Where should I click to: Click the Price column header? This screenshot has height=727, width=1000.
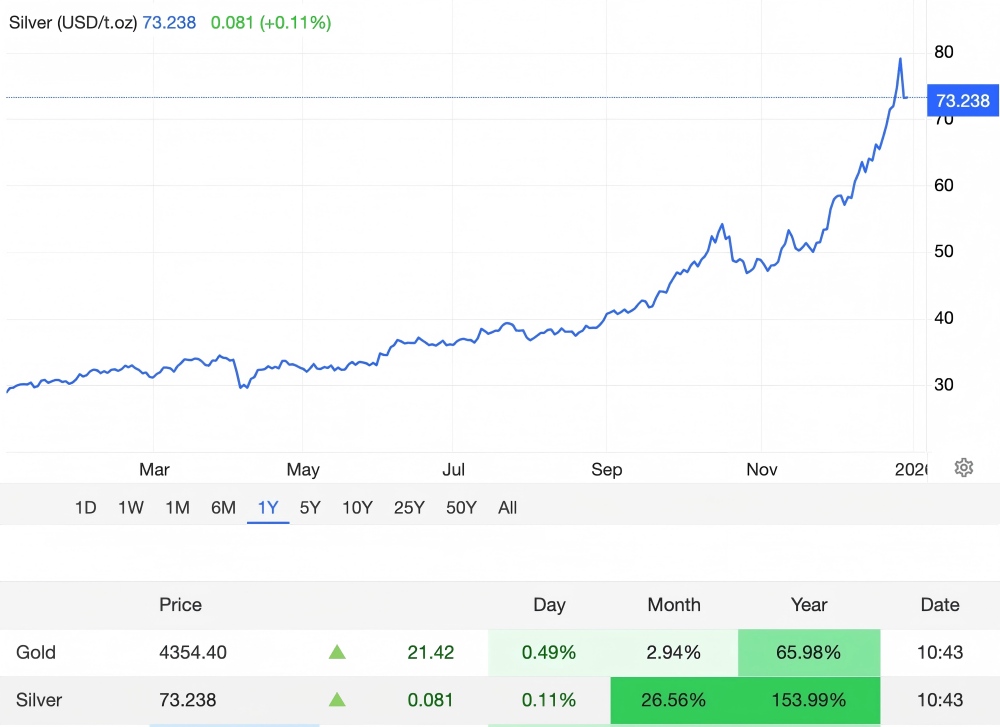tap(180, 604)
